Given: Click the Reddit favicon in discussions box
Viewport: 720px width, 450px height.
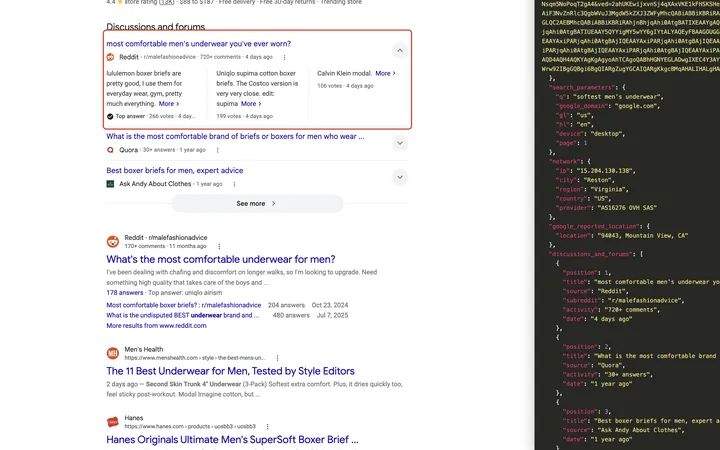Looking at the screenshot, I should 110,57.
